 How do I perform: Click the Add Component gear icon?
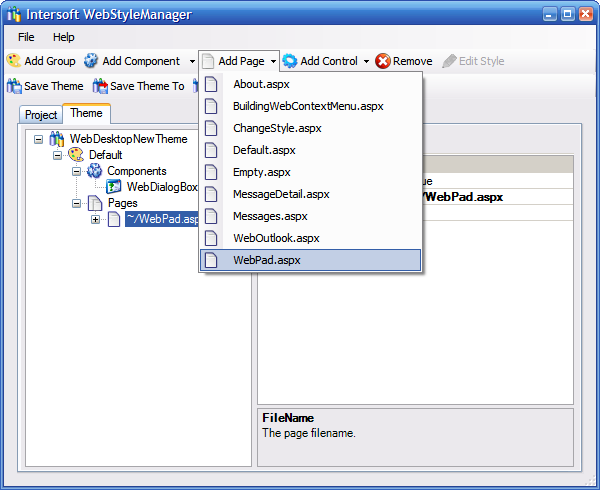pos(91,61)
